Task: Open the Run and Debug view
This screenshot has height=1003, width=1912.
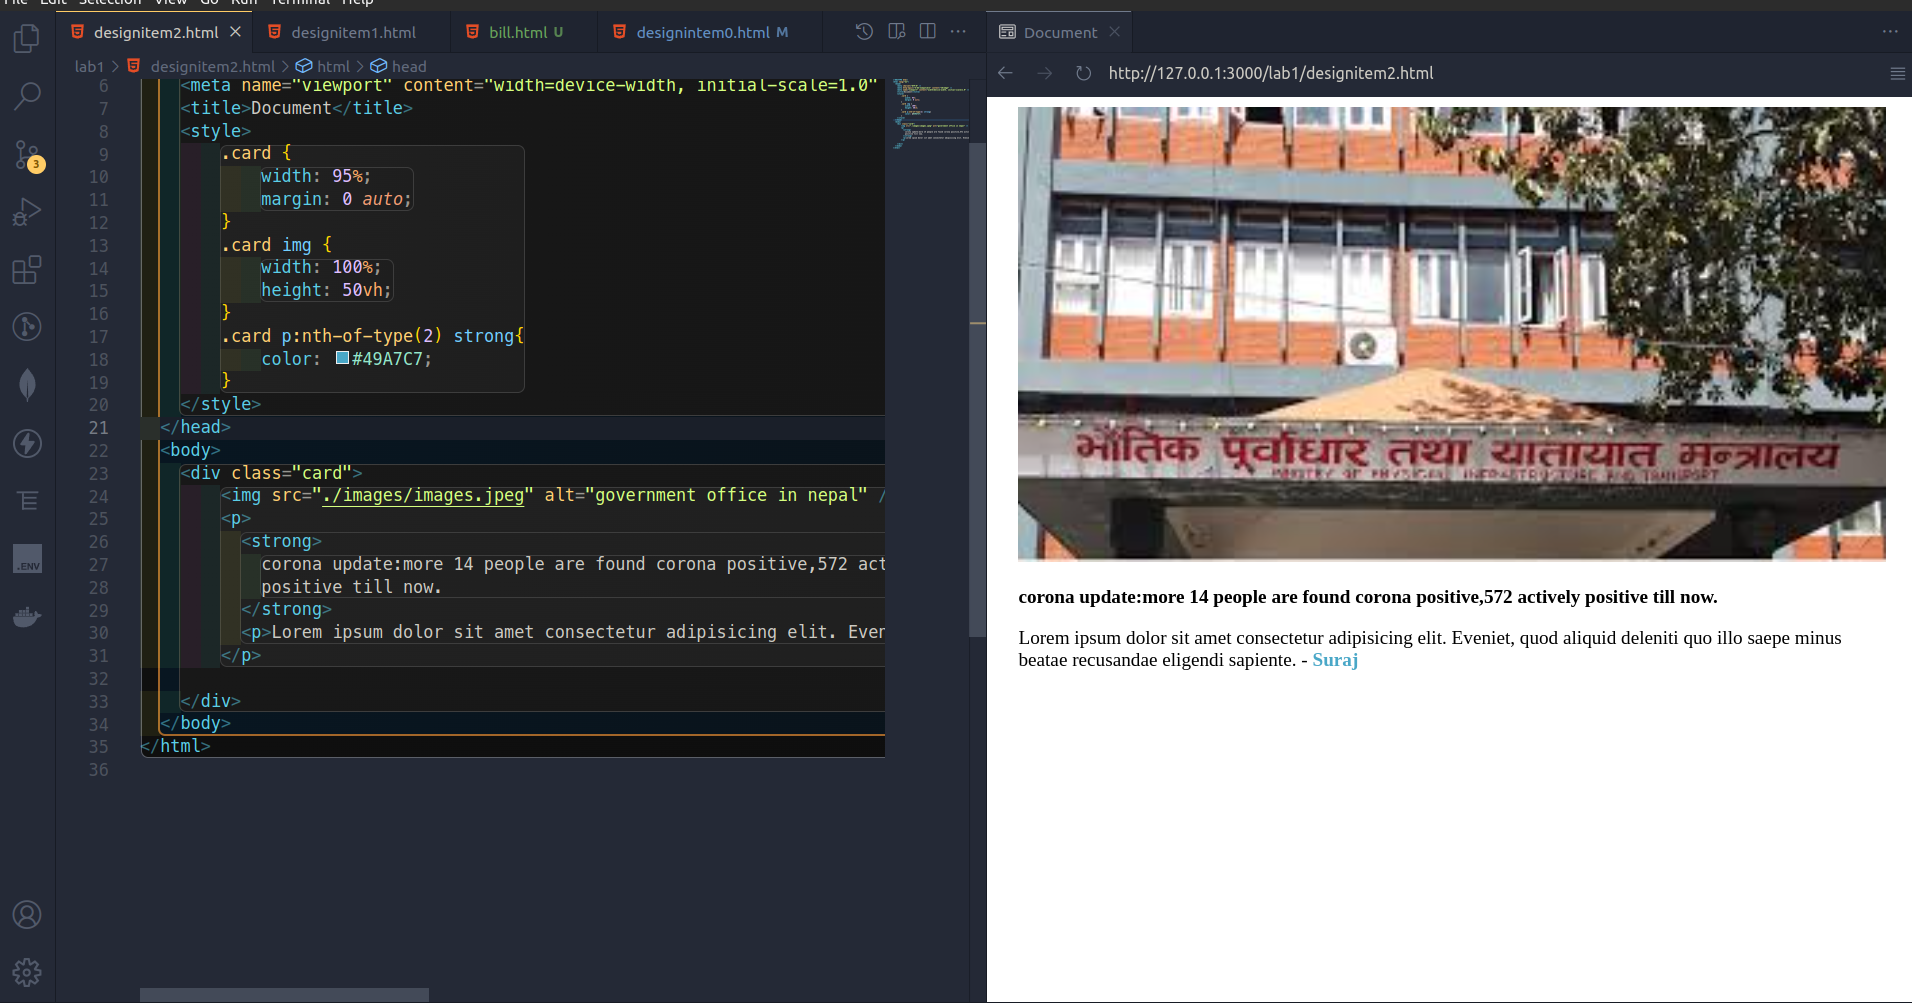Action: pyautogui.click(x=27, y=212)
